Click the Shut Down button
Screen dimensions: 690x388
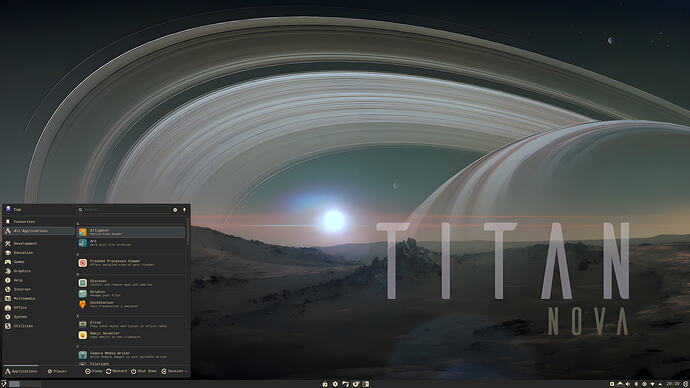tap(144, 371)
